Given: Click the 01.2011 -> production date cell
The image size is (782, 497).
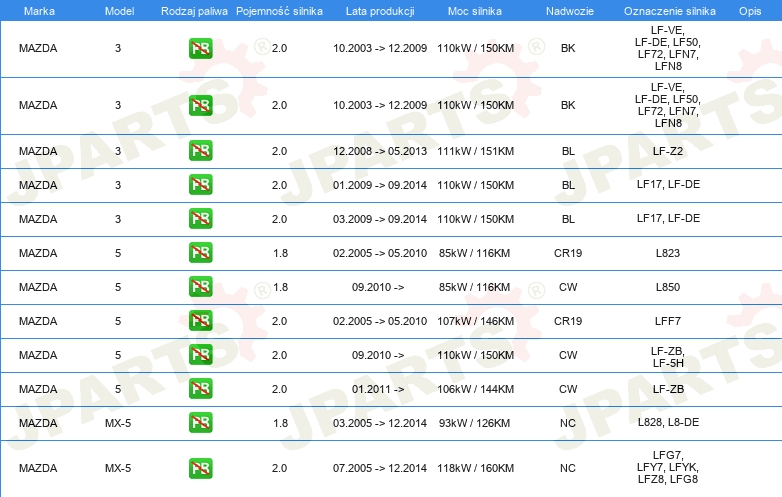Looking at the screenshot, I should (378, 389).
